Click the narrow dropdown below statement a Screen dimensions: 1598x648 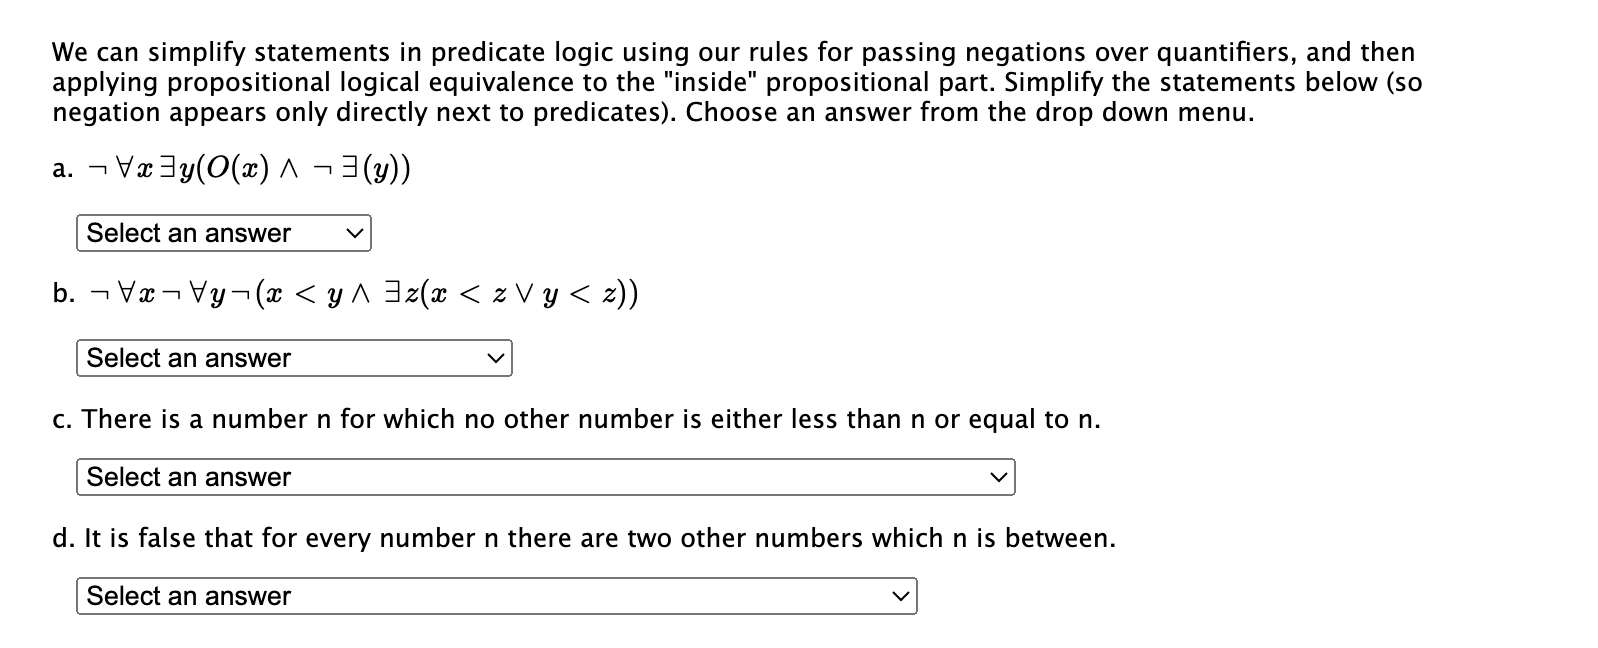[x=220, y=233]
